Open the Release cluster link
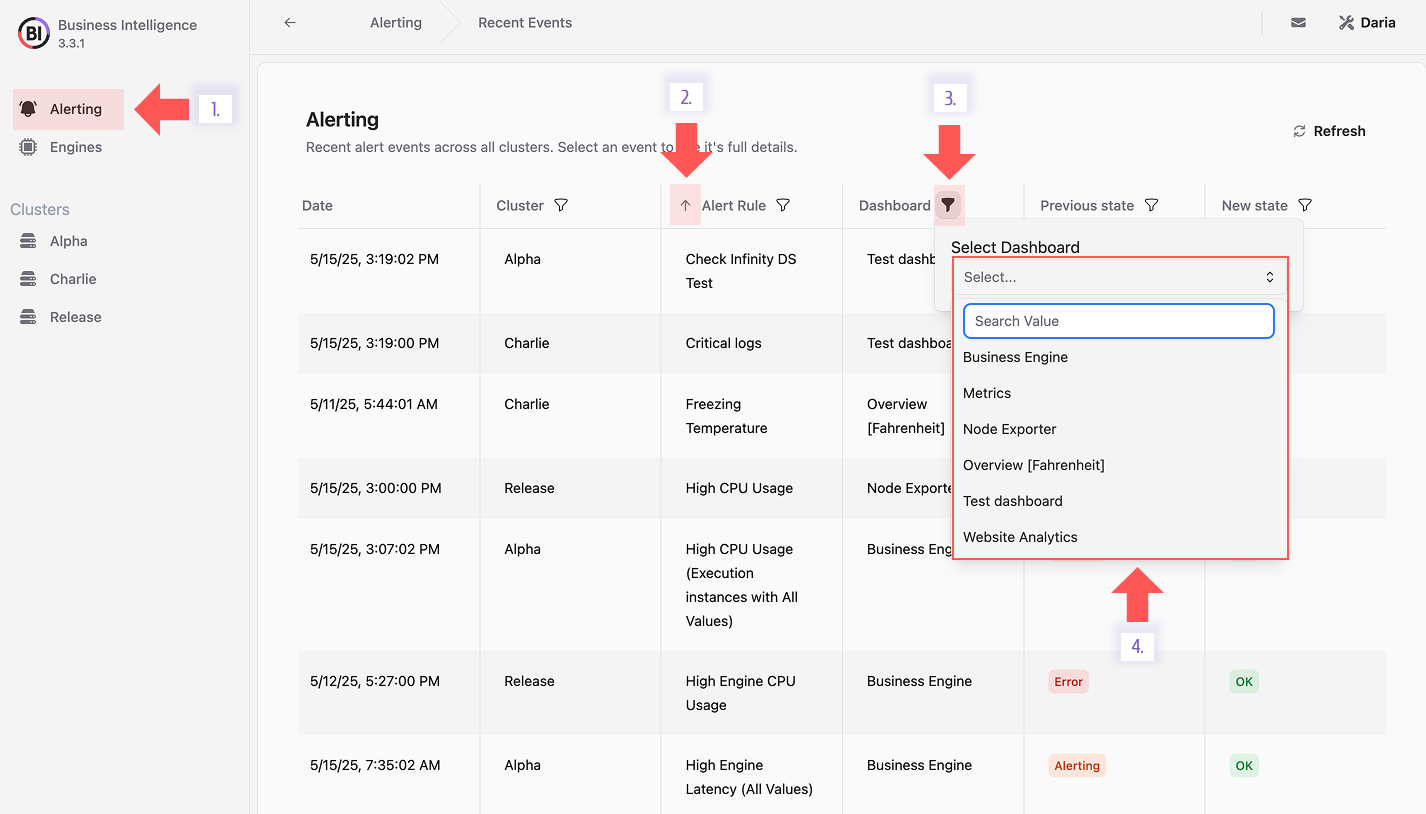 pos(76,317)
